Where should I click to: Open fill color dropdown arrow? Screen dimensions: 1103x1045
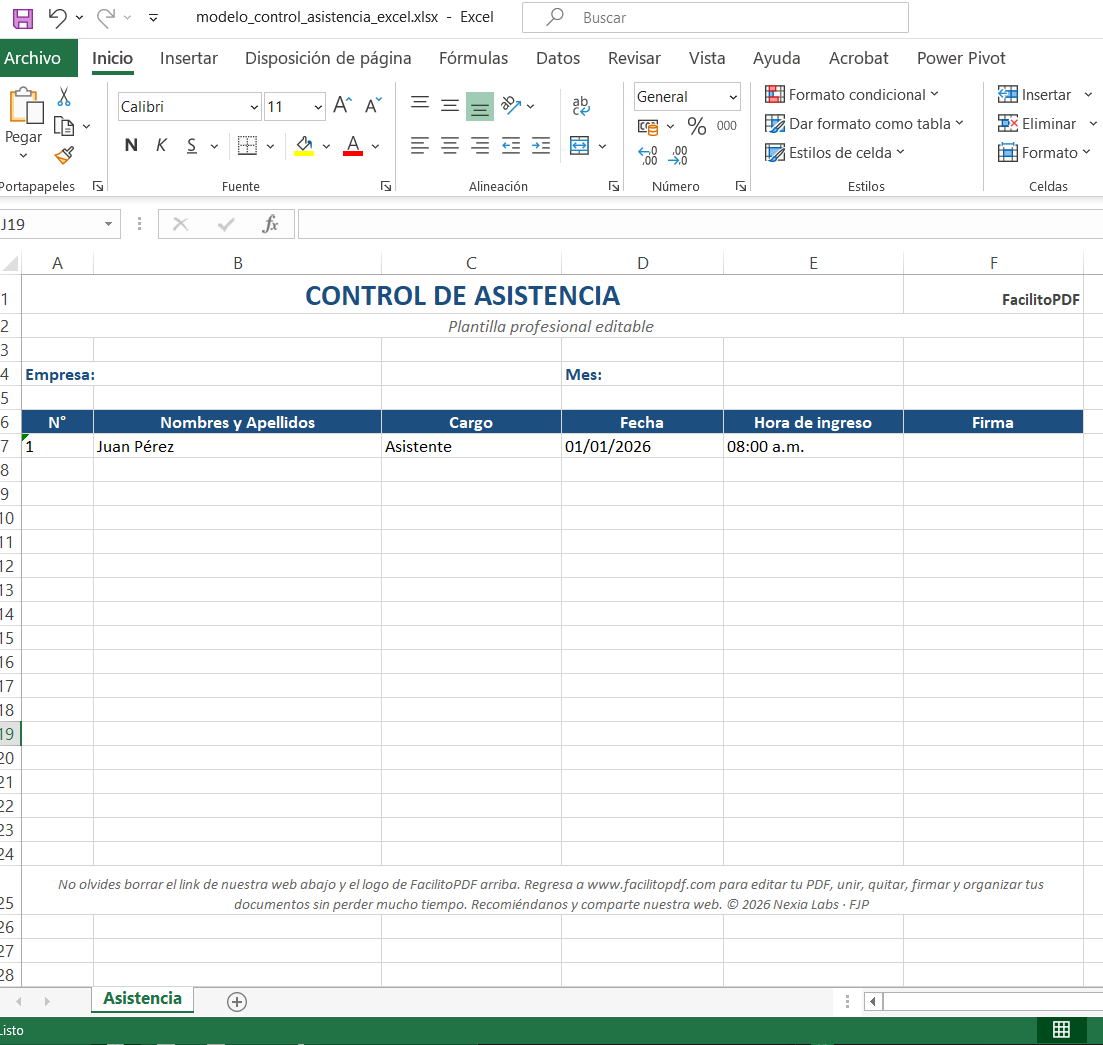click(326, 146)
